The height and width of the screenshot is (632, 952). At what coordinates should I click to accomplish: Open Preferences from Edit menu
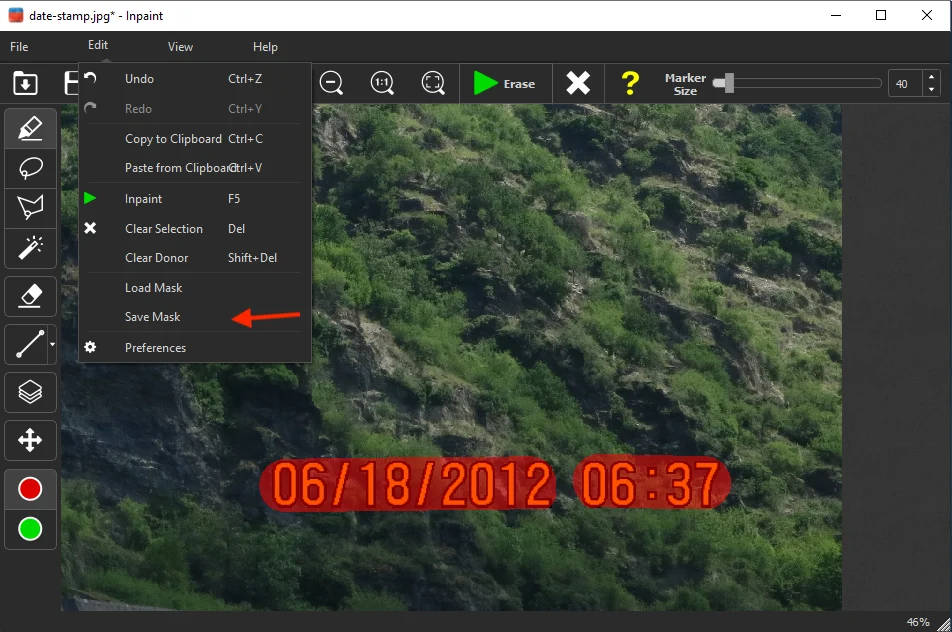(x=195, y=347)
